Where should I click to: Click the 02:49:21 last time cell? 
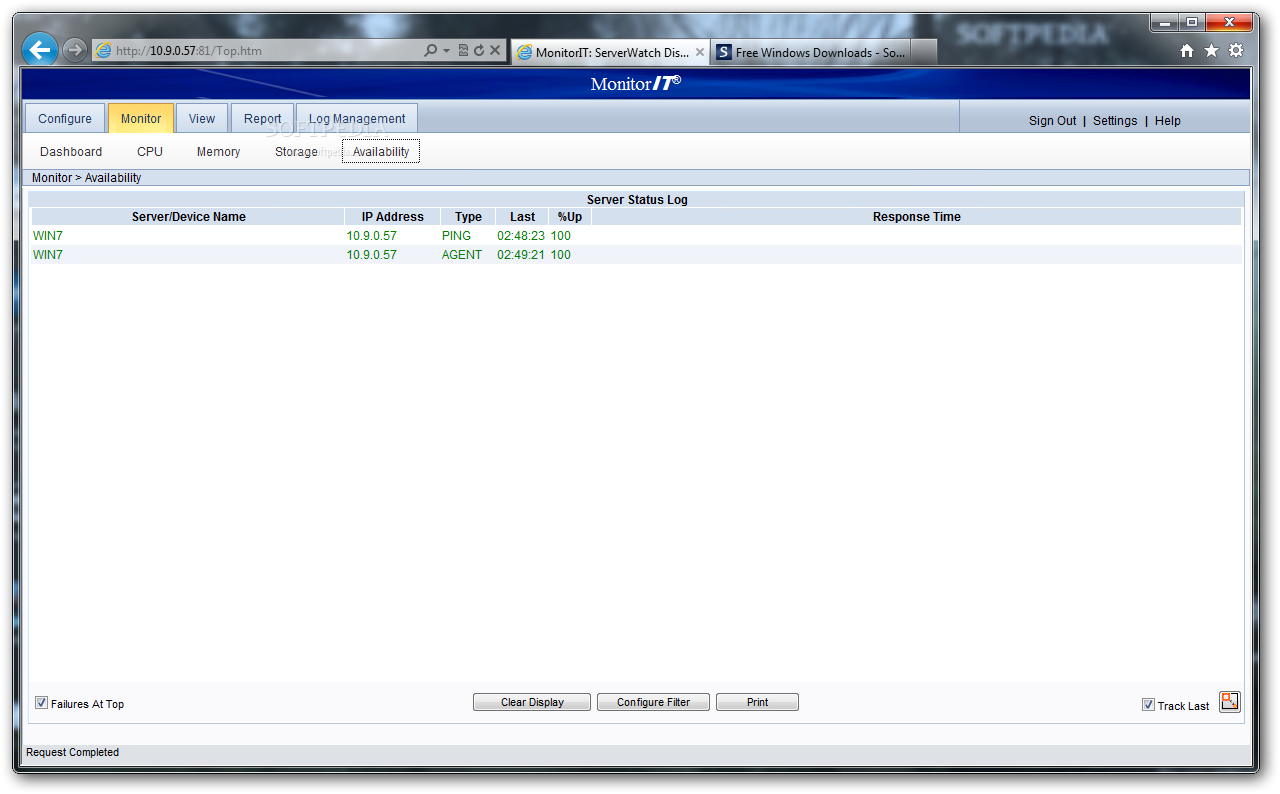tap(521, 255)
